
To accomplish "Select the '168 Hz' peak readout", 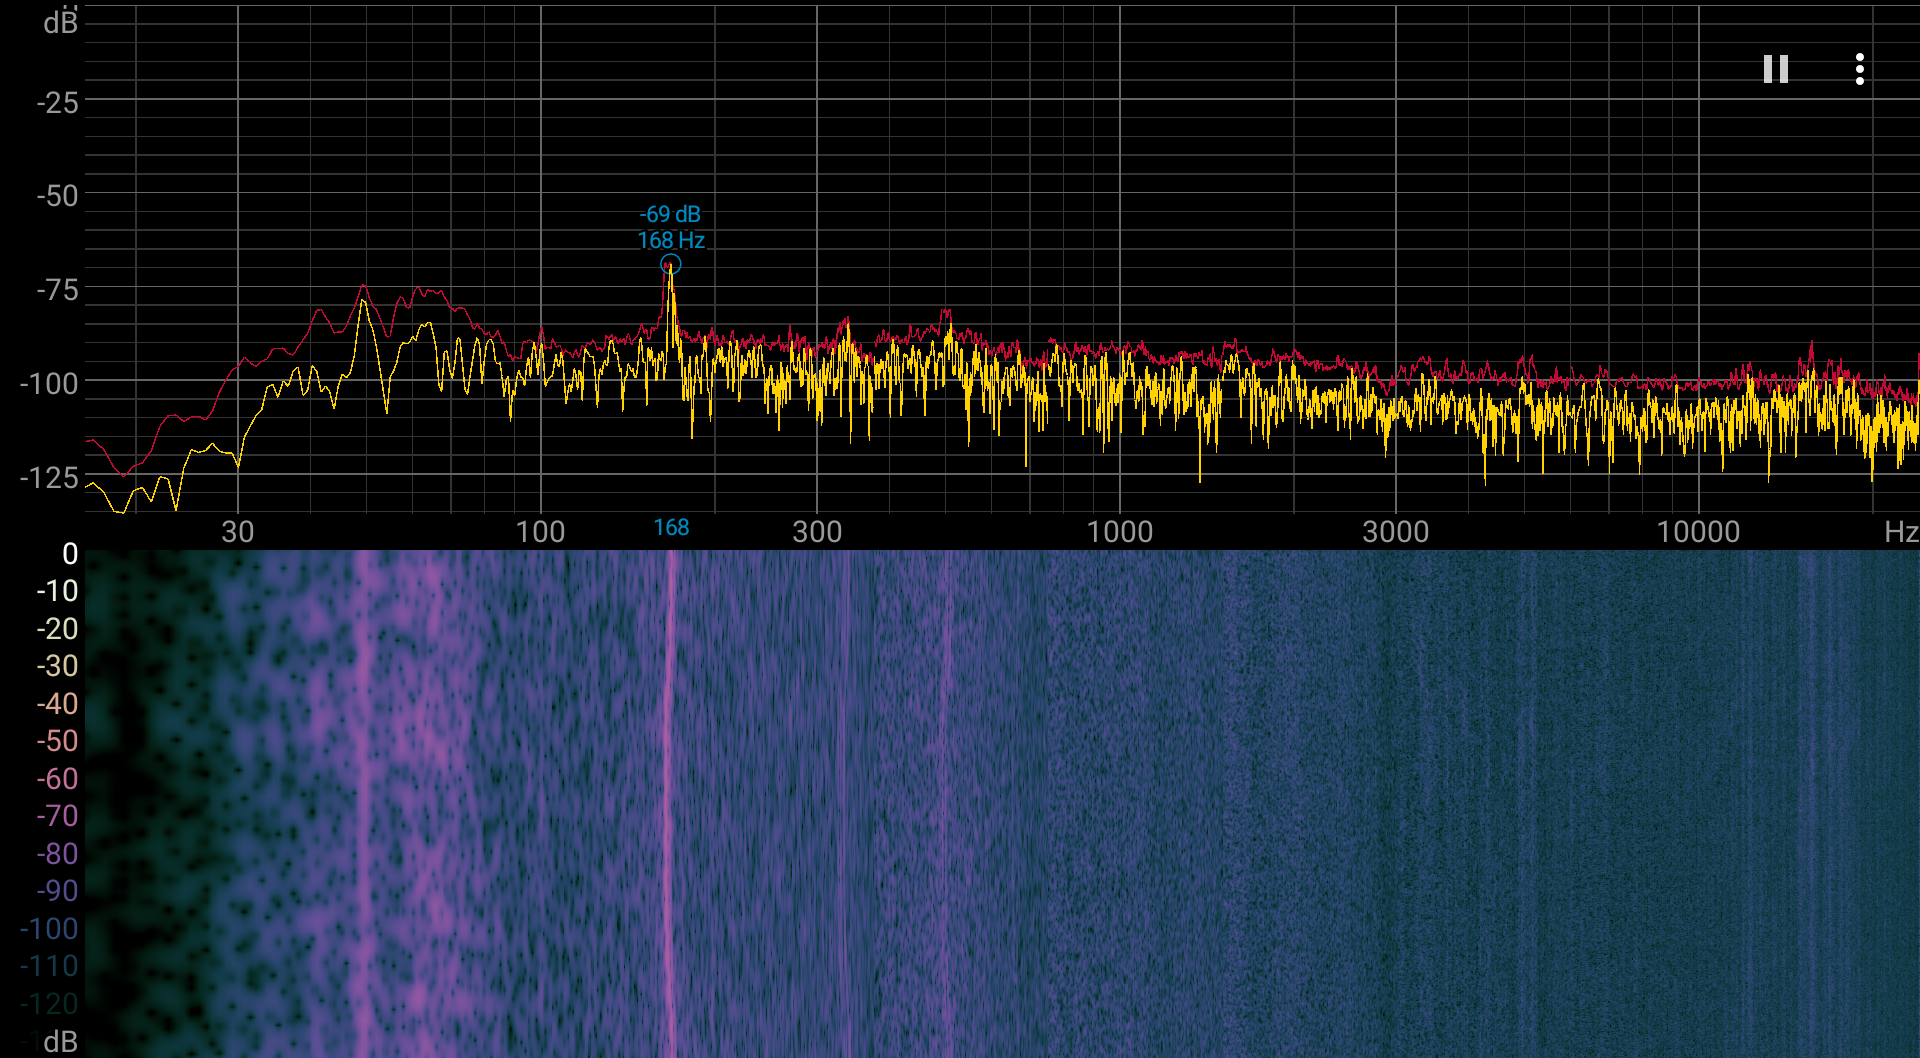I will coord(671,240).
